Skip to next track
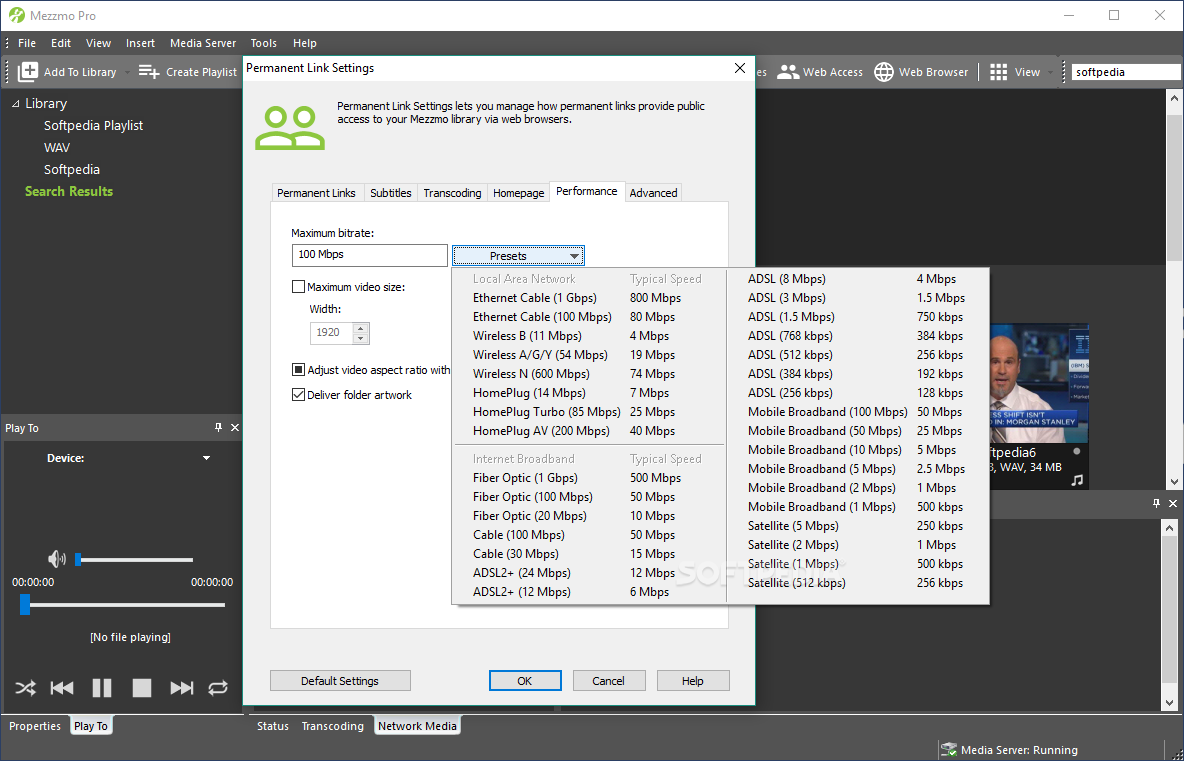 181,688
